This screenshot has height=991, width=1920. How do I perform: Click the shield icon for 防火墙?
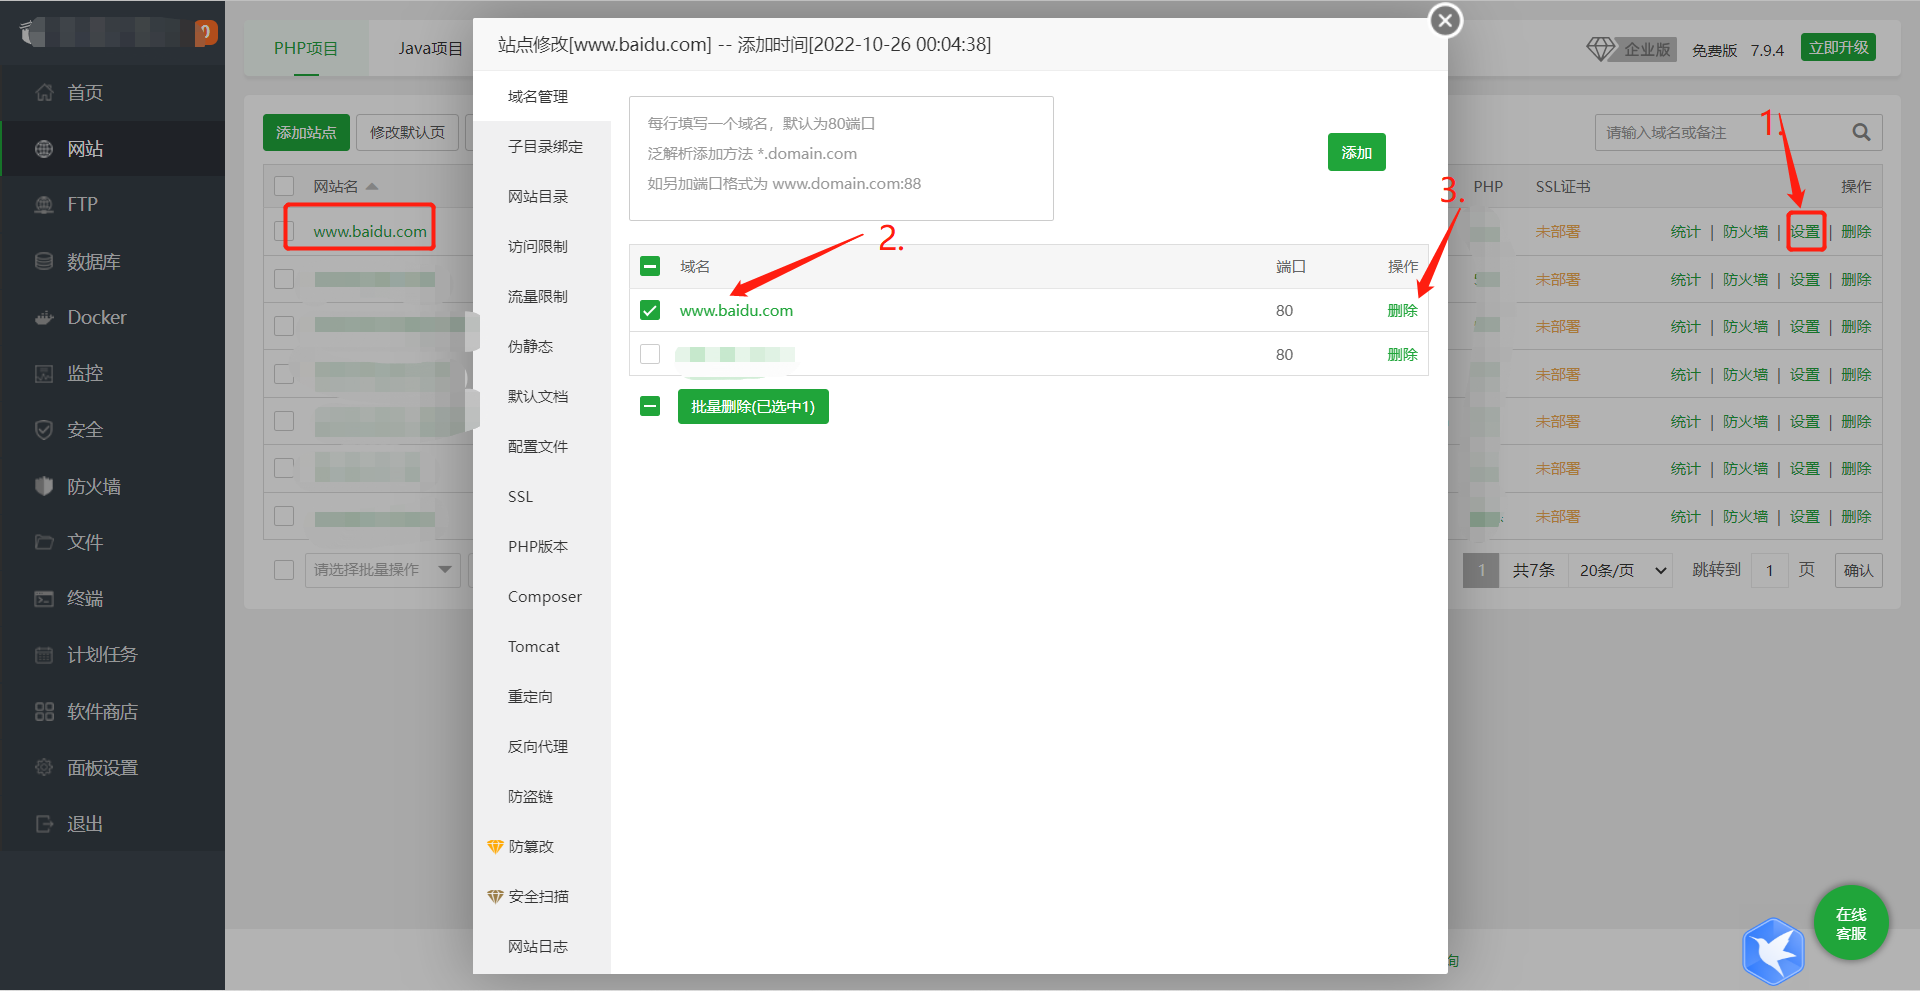pos(44,487)
